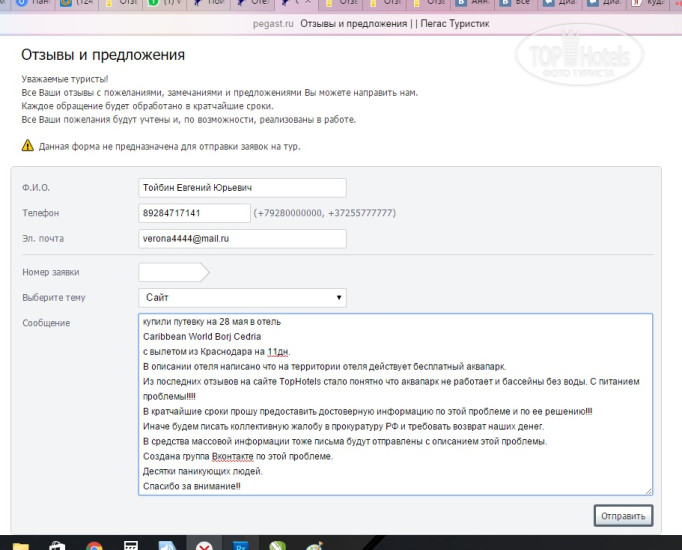Launch the Store app in the taskbar
Viewport: 682px width, 550px height.
57,545
